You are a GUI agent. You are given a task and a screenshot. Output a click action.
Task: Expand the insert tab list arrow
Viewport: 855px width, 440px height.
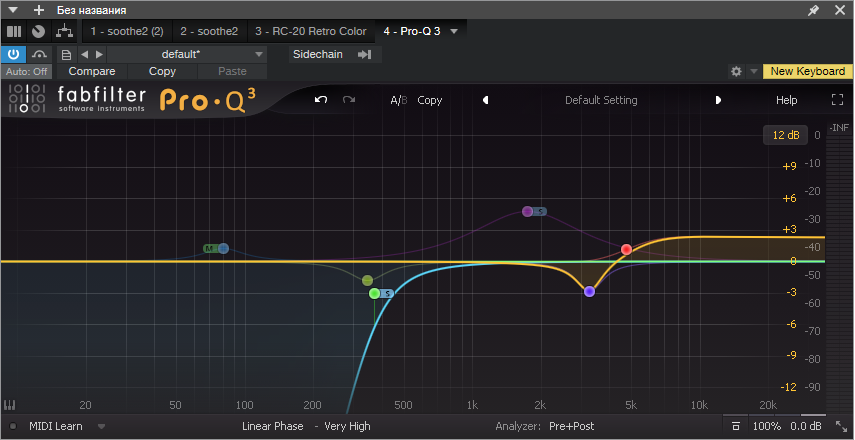click(x=454, y=31)
